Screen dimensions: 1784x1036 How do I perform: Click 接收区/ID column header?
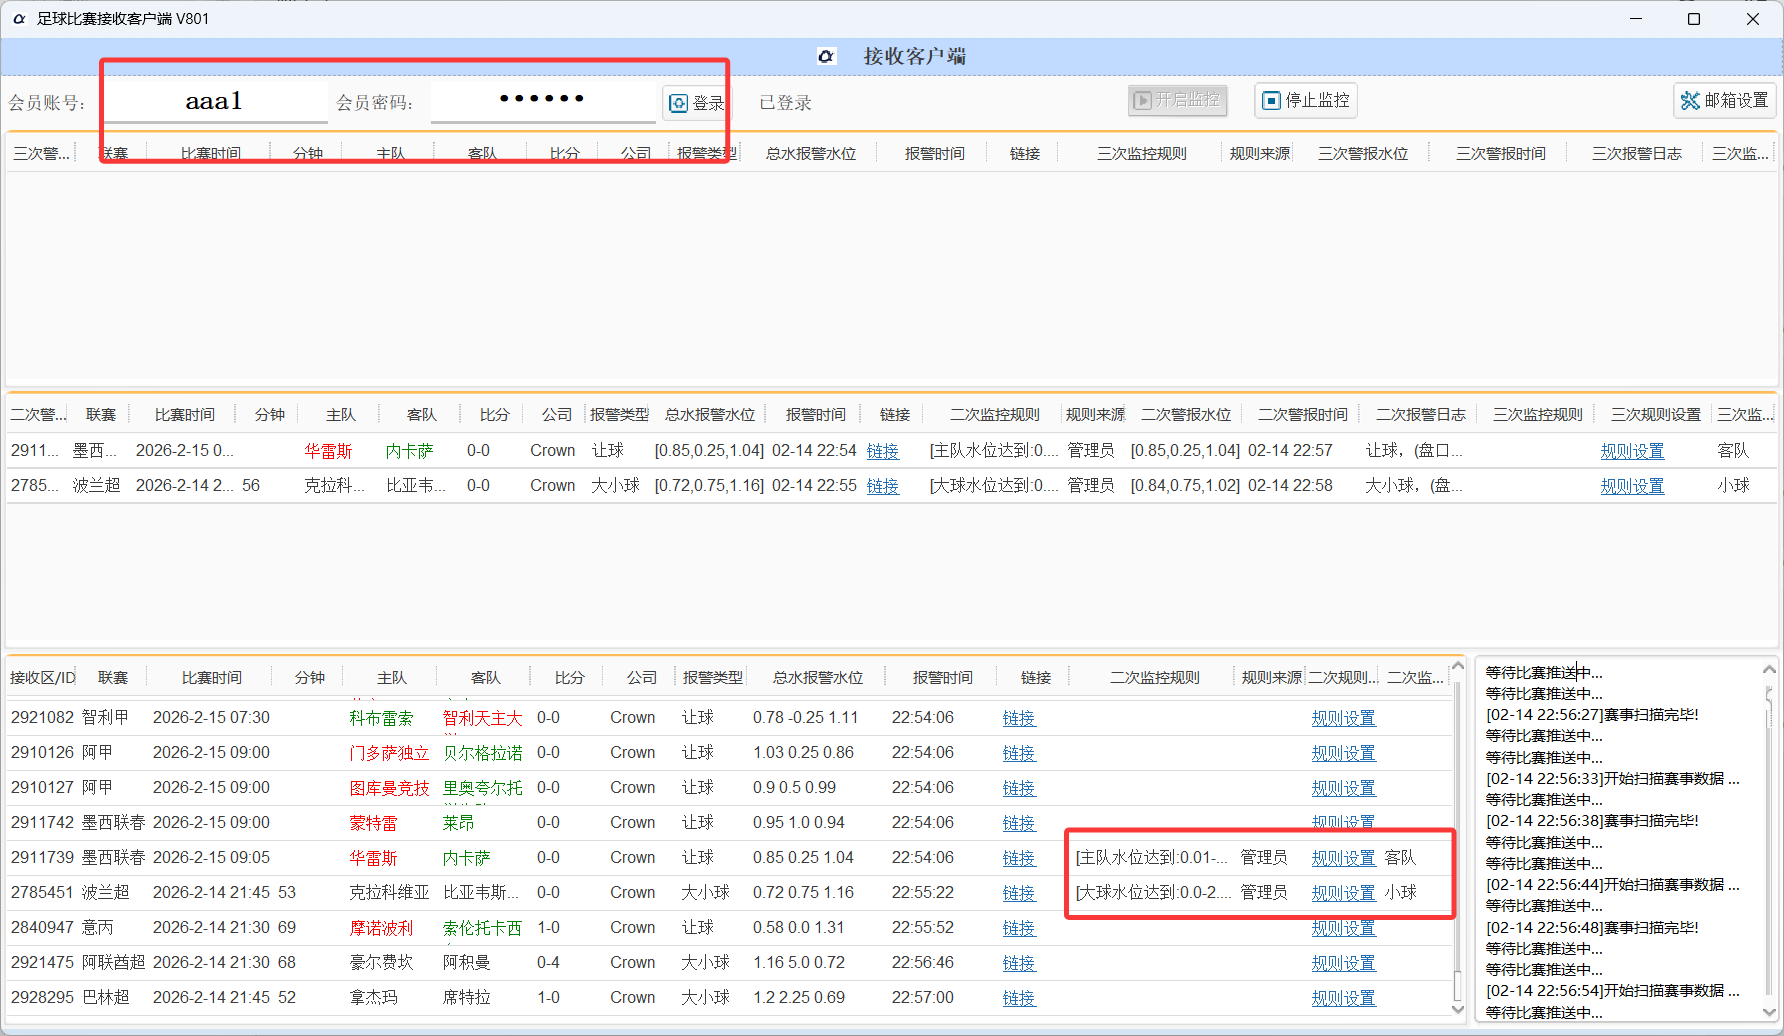click(x=43, y=677)
